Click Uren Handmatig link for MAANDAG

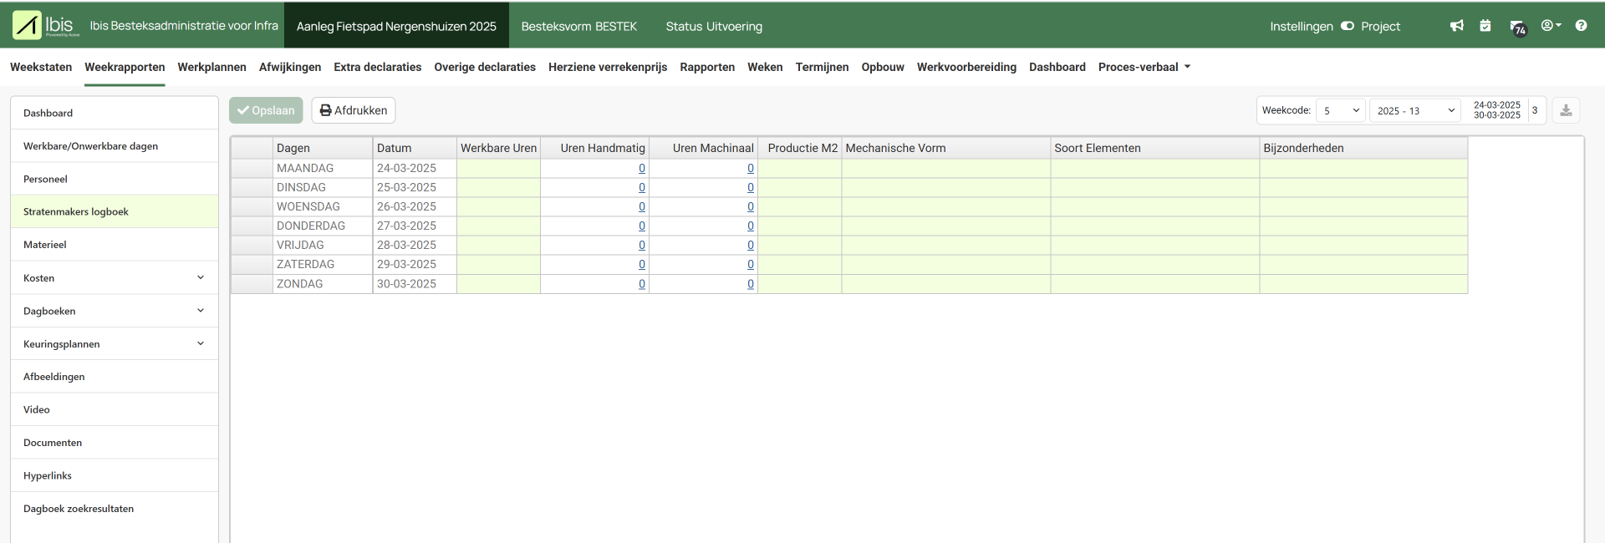point(642,168)
